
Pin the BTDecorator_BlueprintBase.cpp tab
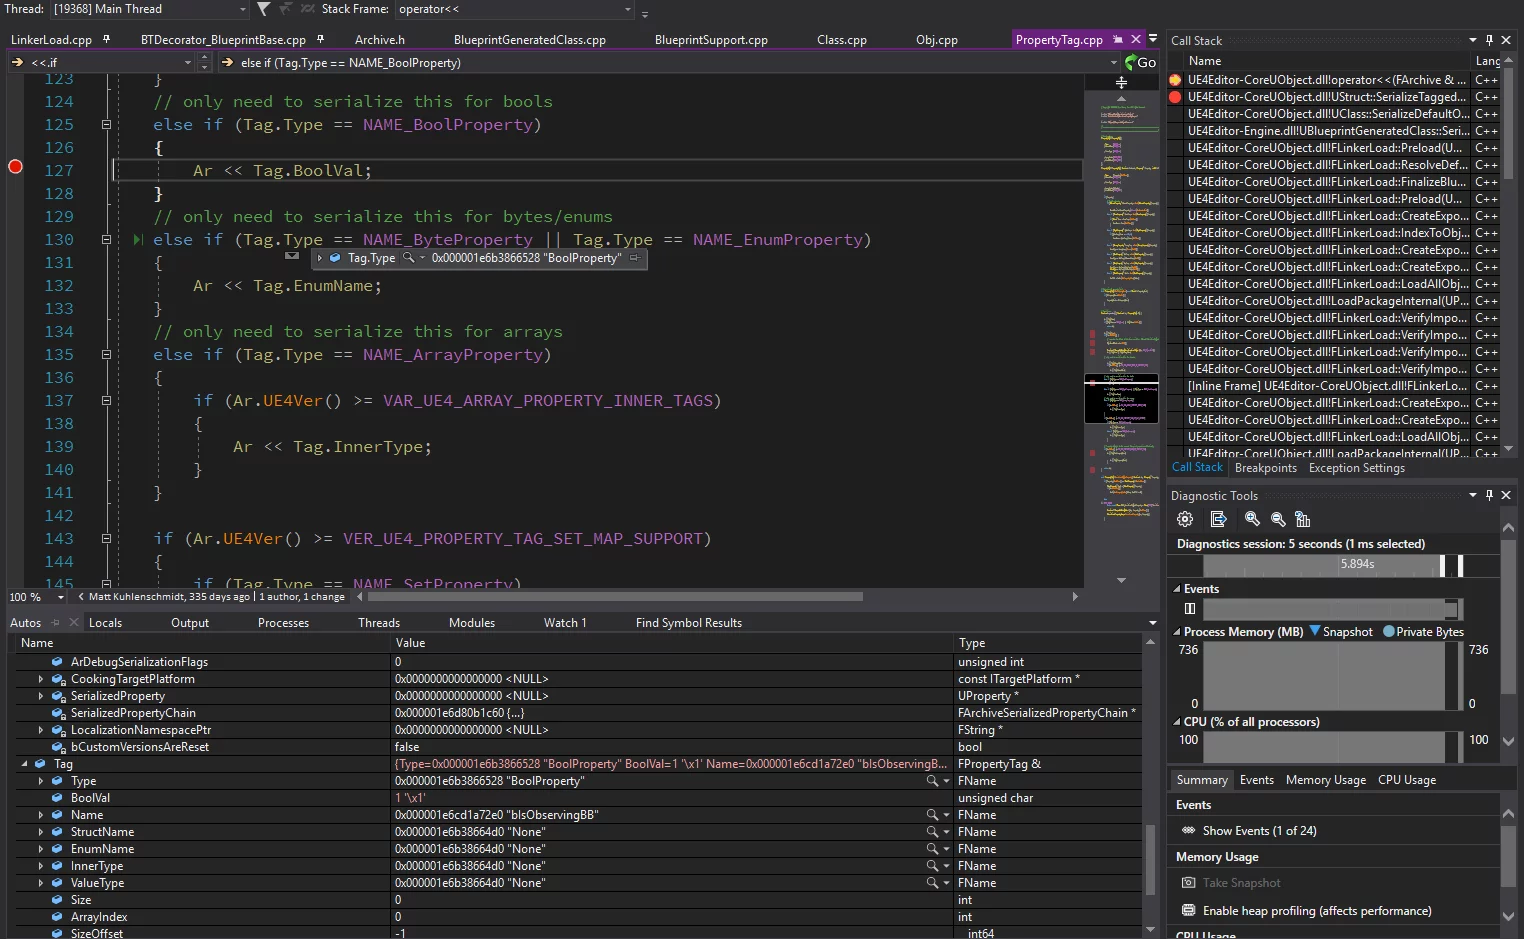(x=320, y=39)
